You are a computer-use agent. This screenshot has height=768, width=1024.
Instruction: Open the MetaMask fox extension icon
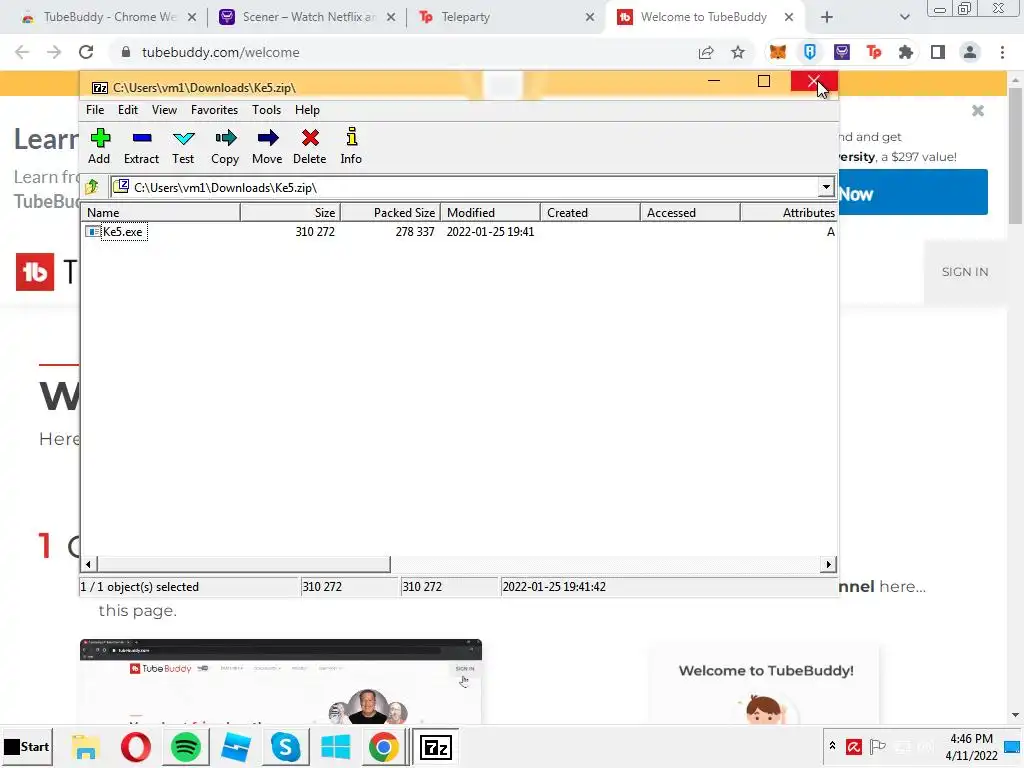click(777, 52)
